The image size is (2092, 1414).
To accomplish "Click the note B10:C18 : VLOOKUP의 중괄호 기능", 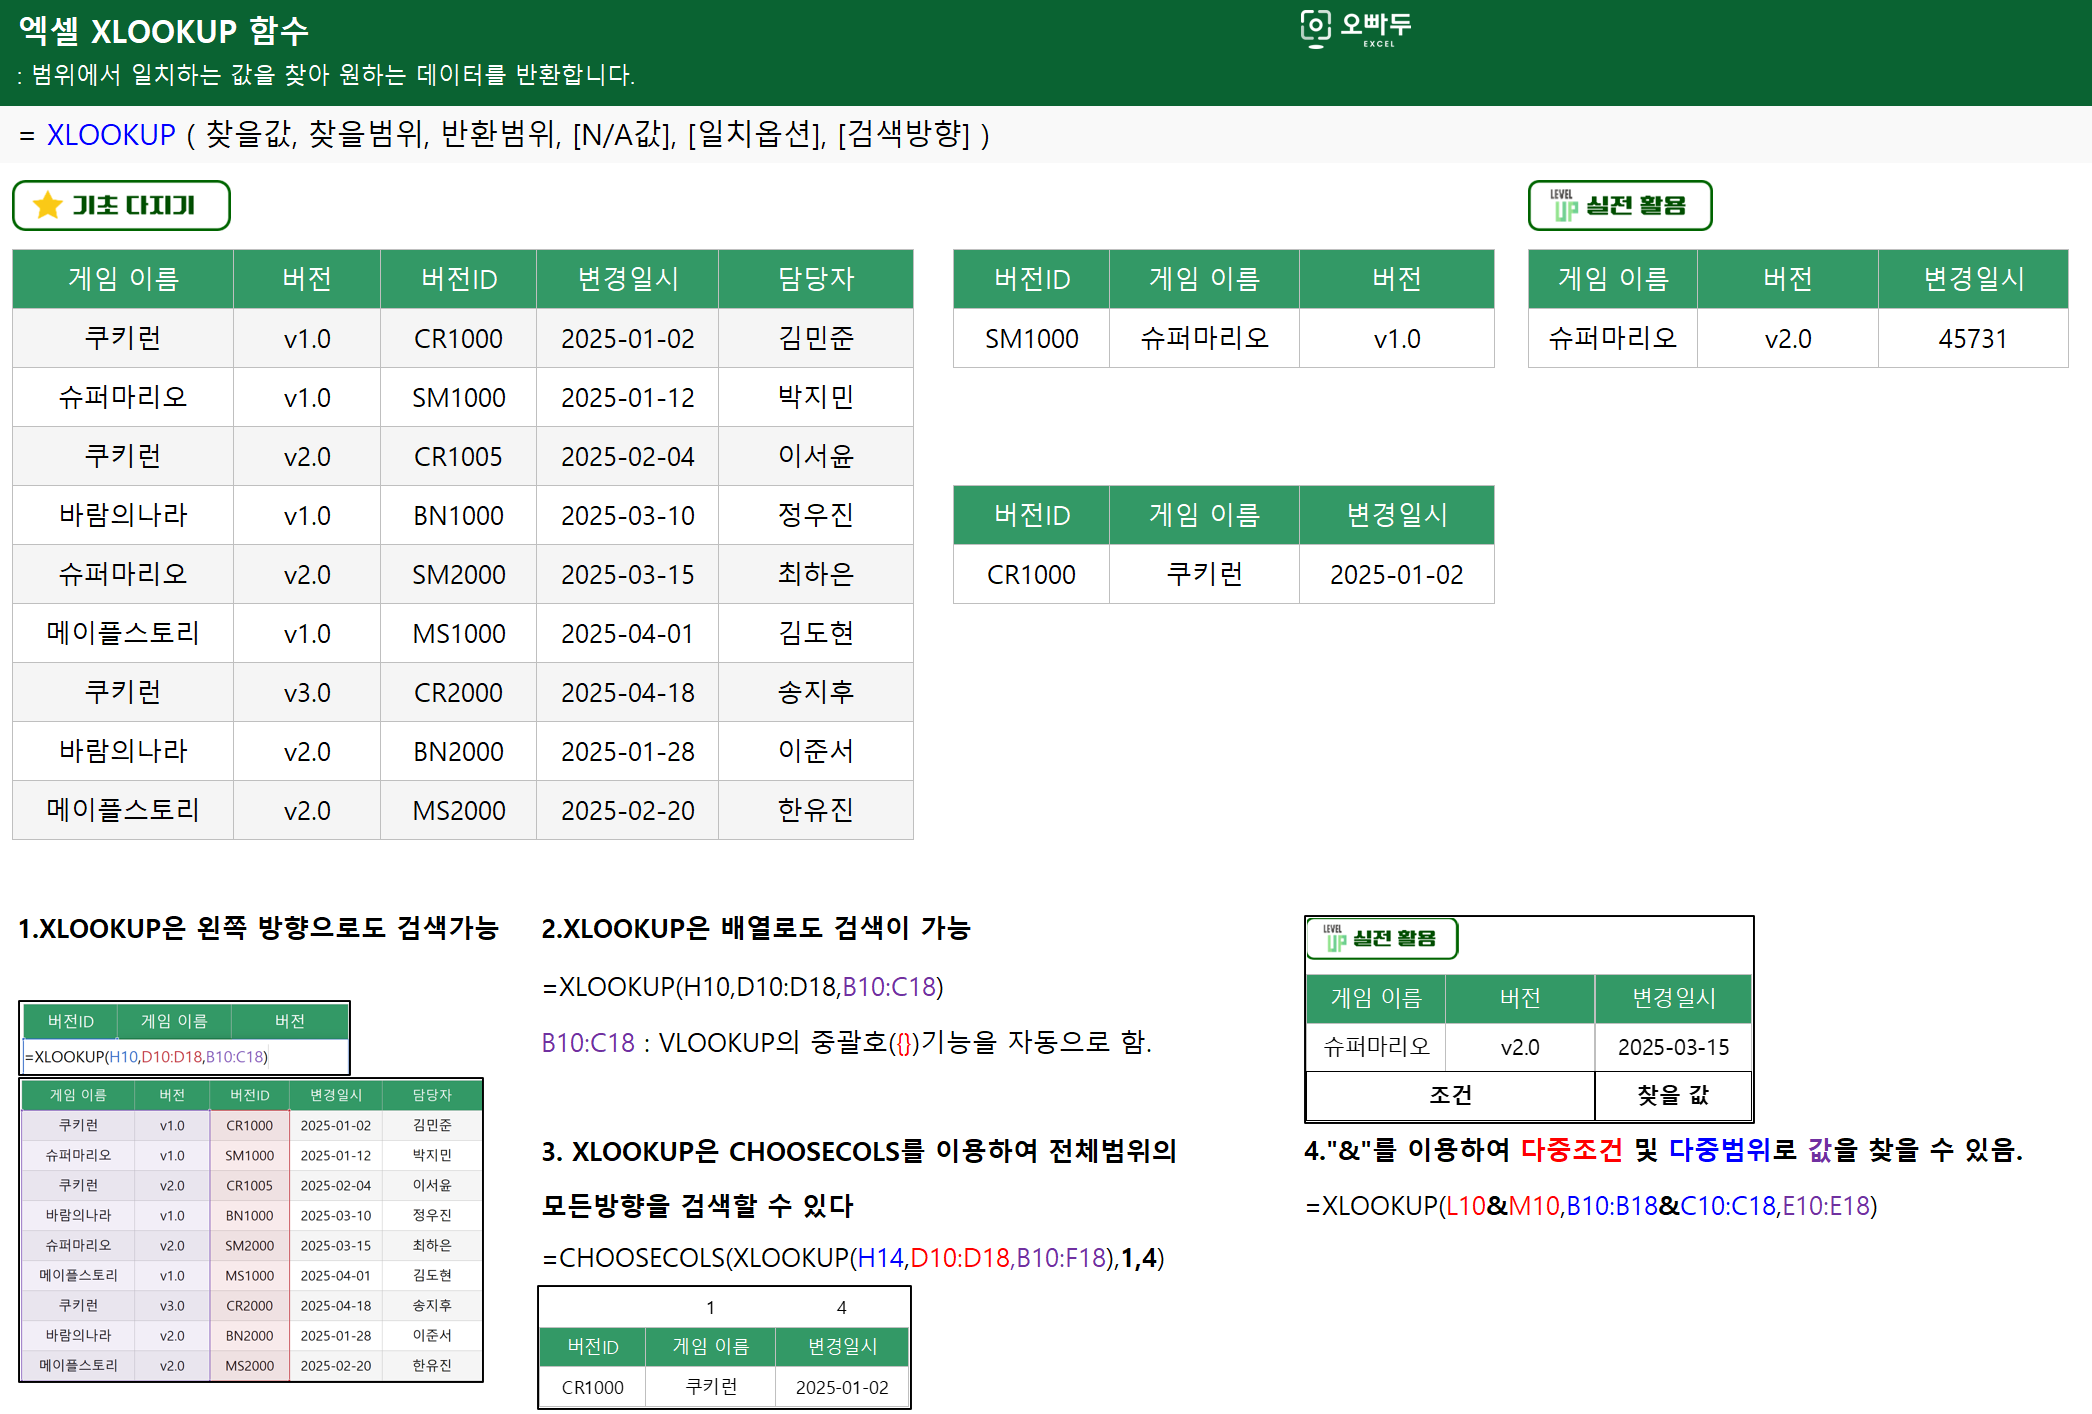I will [847, 1043].
